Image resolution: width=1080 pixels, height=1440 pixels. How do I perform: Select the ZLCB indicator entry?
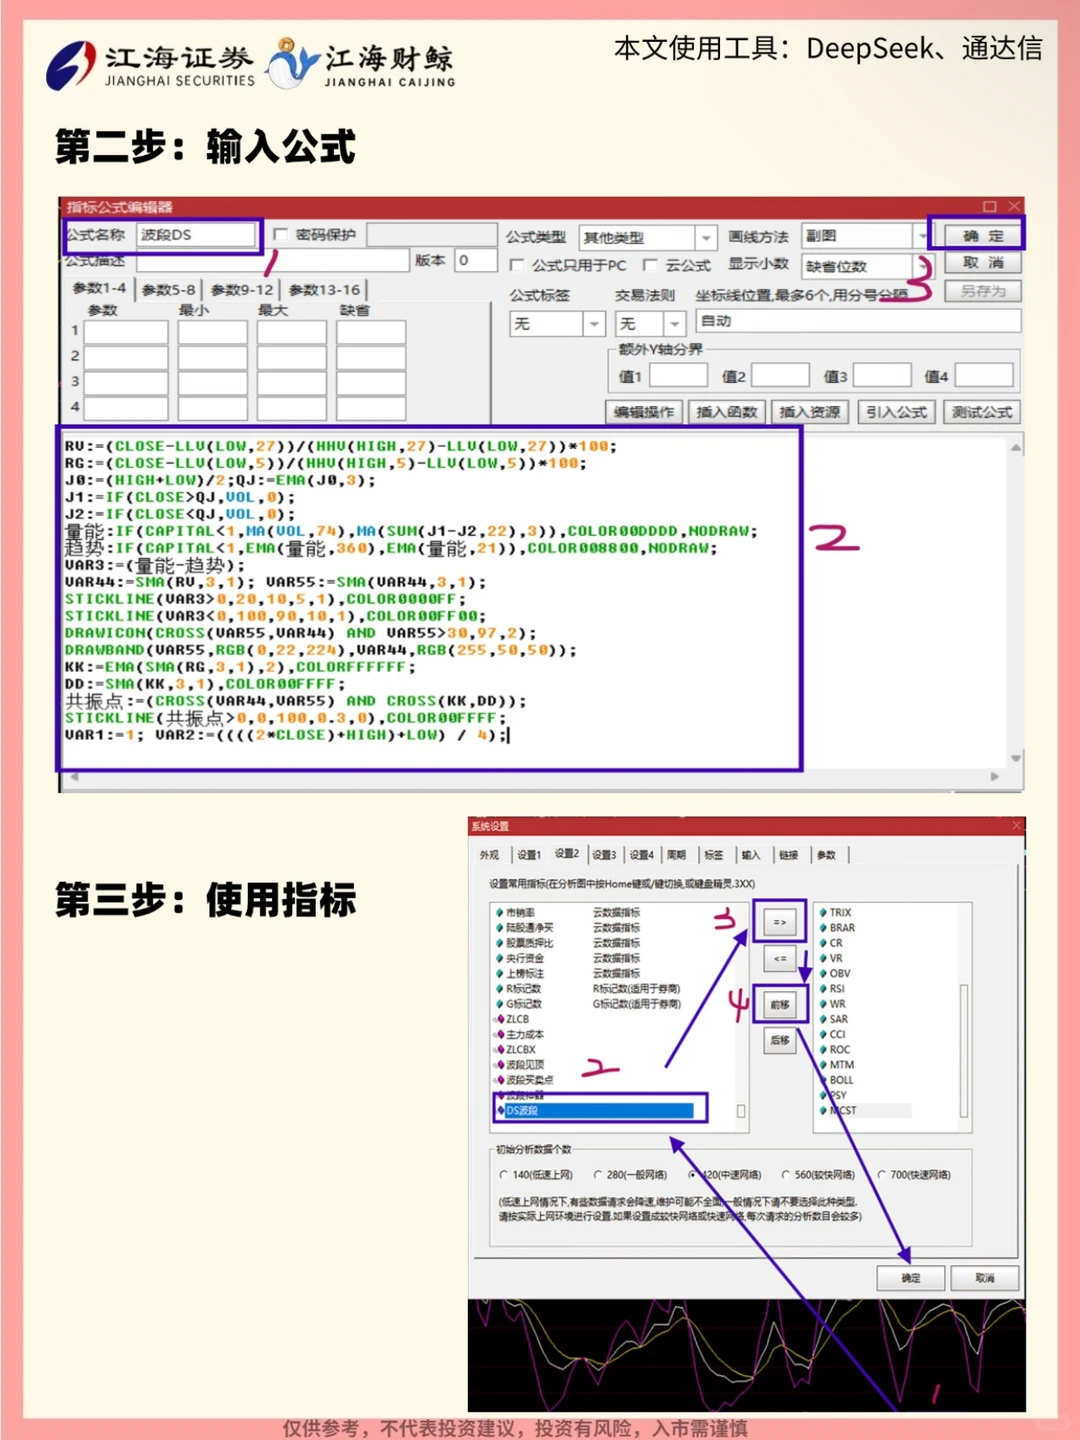(x=519, y=1018)
